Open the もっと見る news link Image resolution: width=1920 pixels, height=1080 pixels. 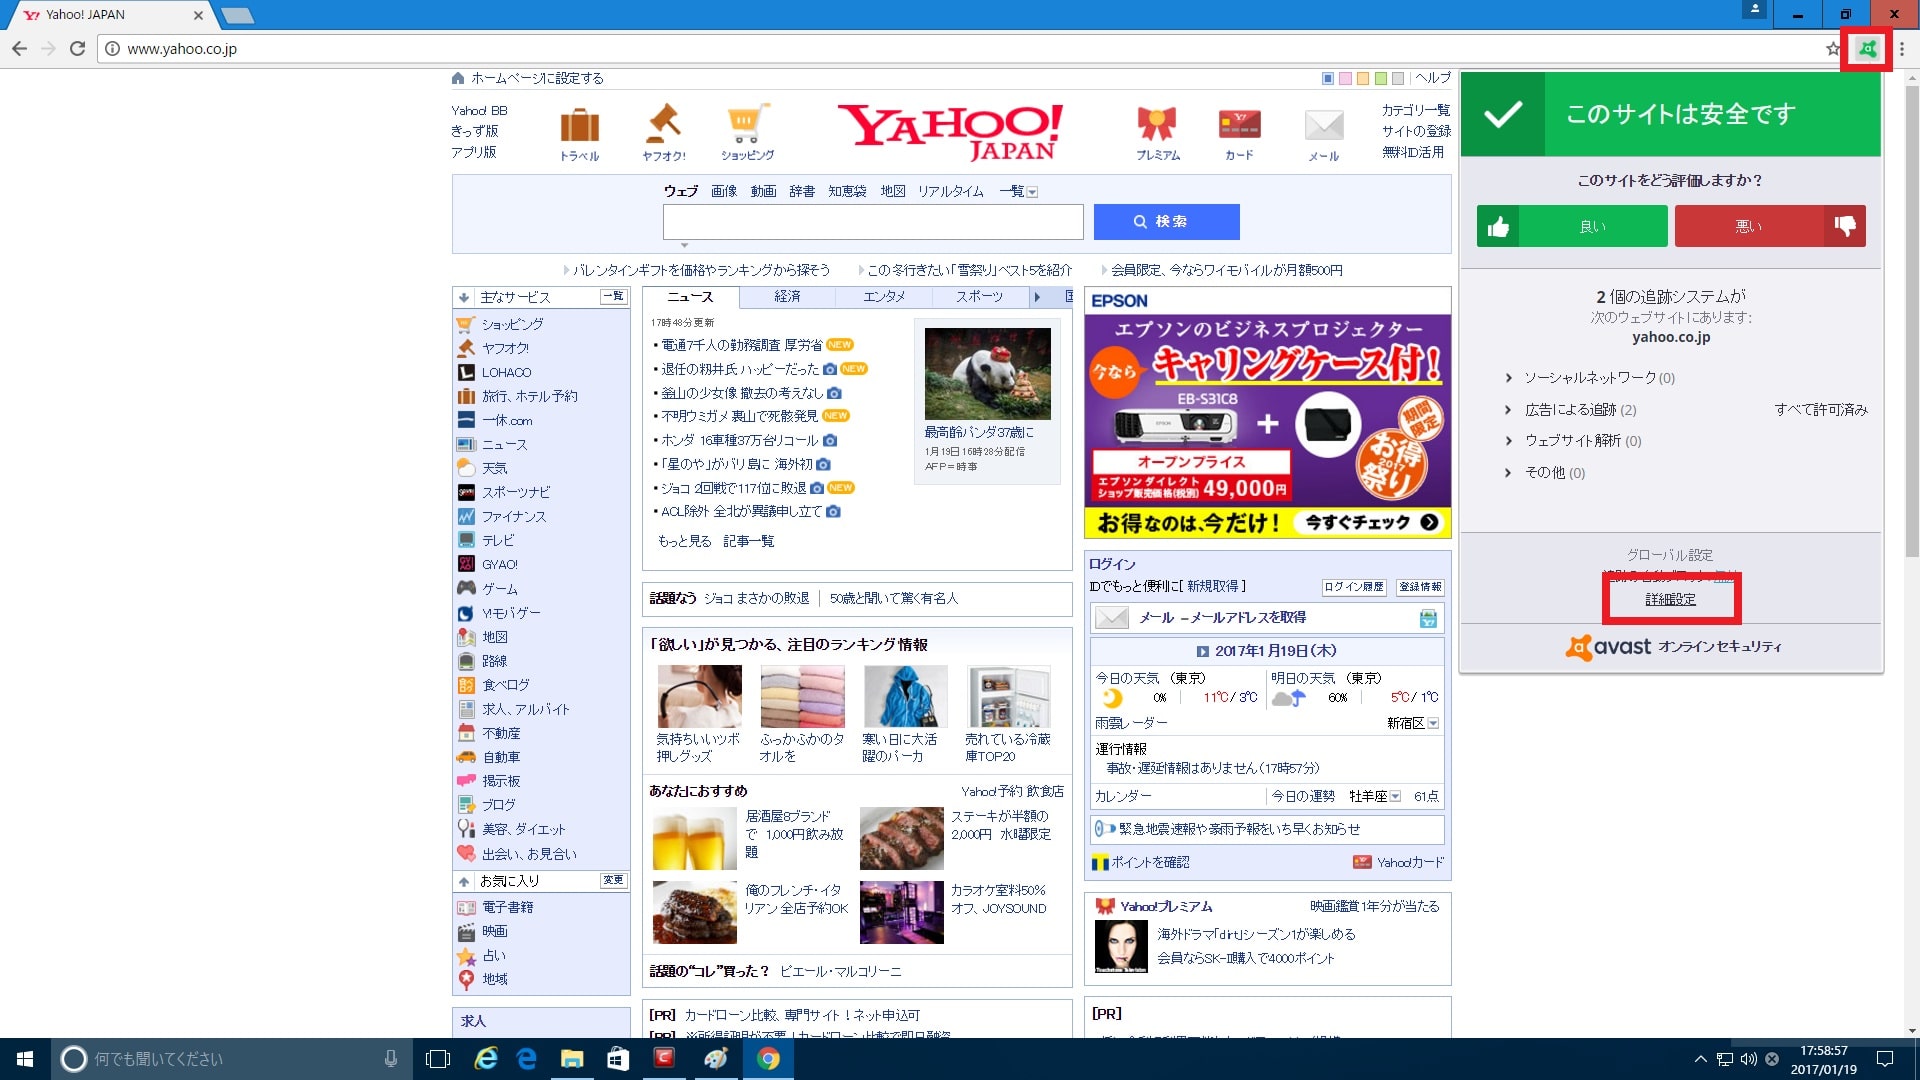click(685, 541)
